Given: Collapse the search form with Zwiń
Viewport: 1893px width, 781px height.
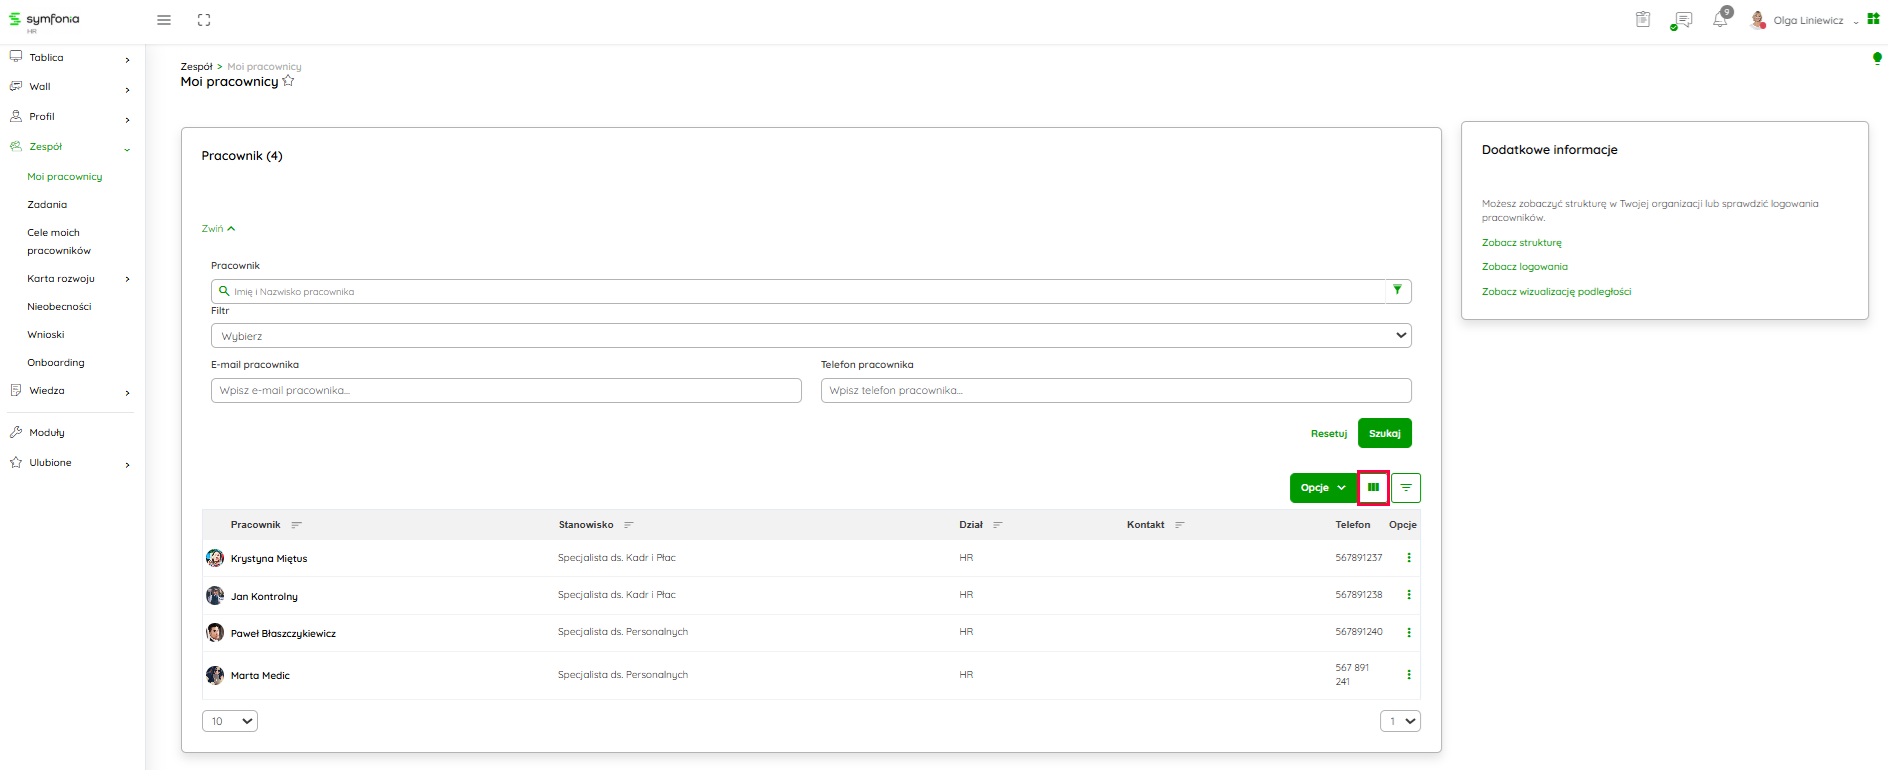Looking at the screenshot, I should pos(218,229).
